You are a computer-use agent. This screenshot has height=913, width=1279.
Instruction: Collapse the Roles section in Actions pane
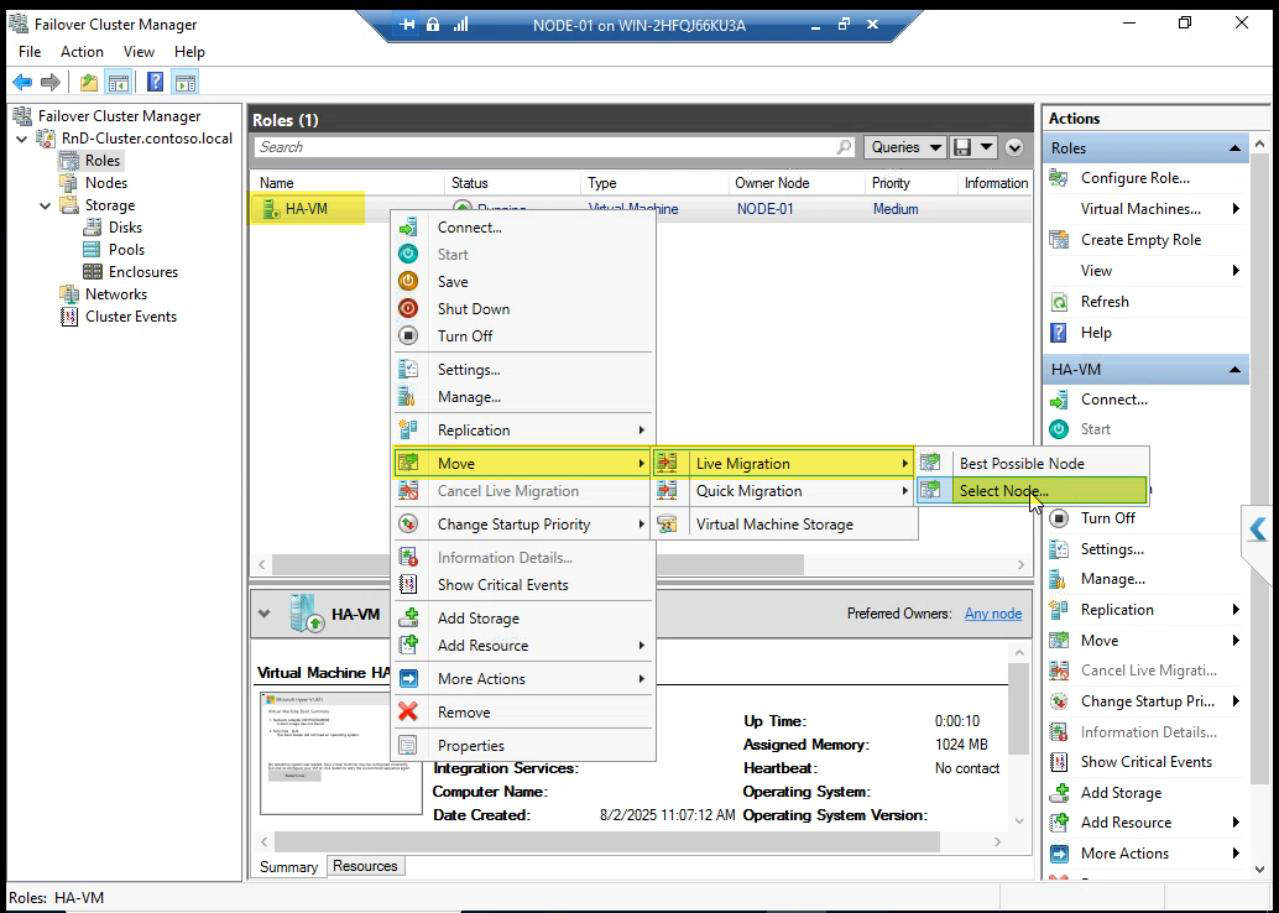(x=1235, y=148)
